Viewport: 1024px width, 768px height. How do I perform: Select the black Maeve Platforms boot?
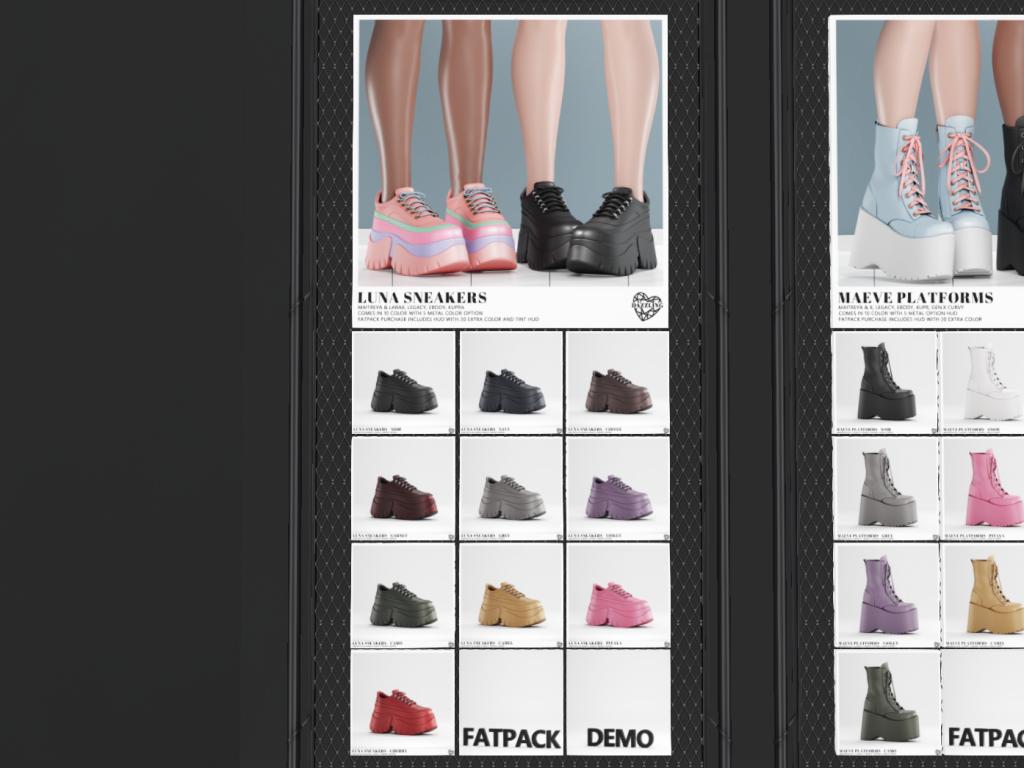[x=885, y=384]
